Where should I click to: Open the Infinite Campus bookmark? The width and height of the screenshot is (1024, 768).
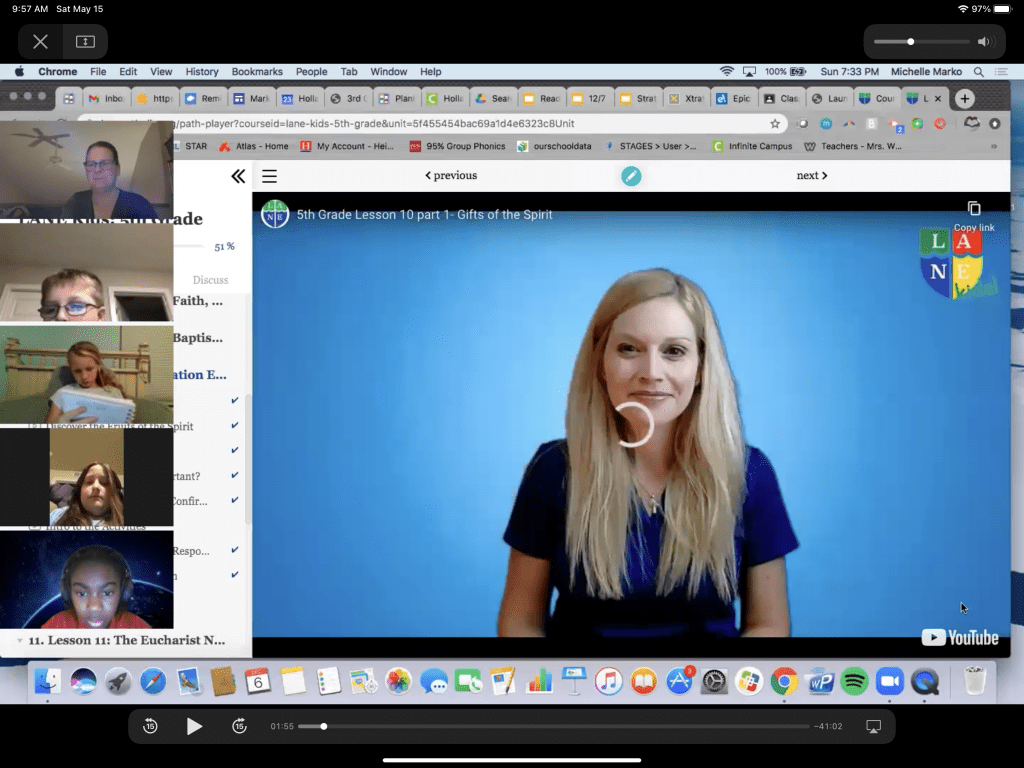click(x=753, y=146)
